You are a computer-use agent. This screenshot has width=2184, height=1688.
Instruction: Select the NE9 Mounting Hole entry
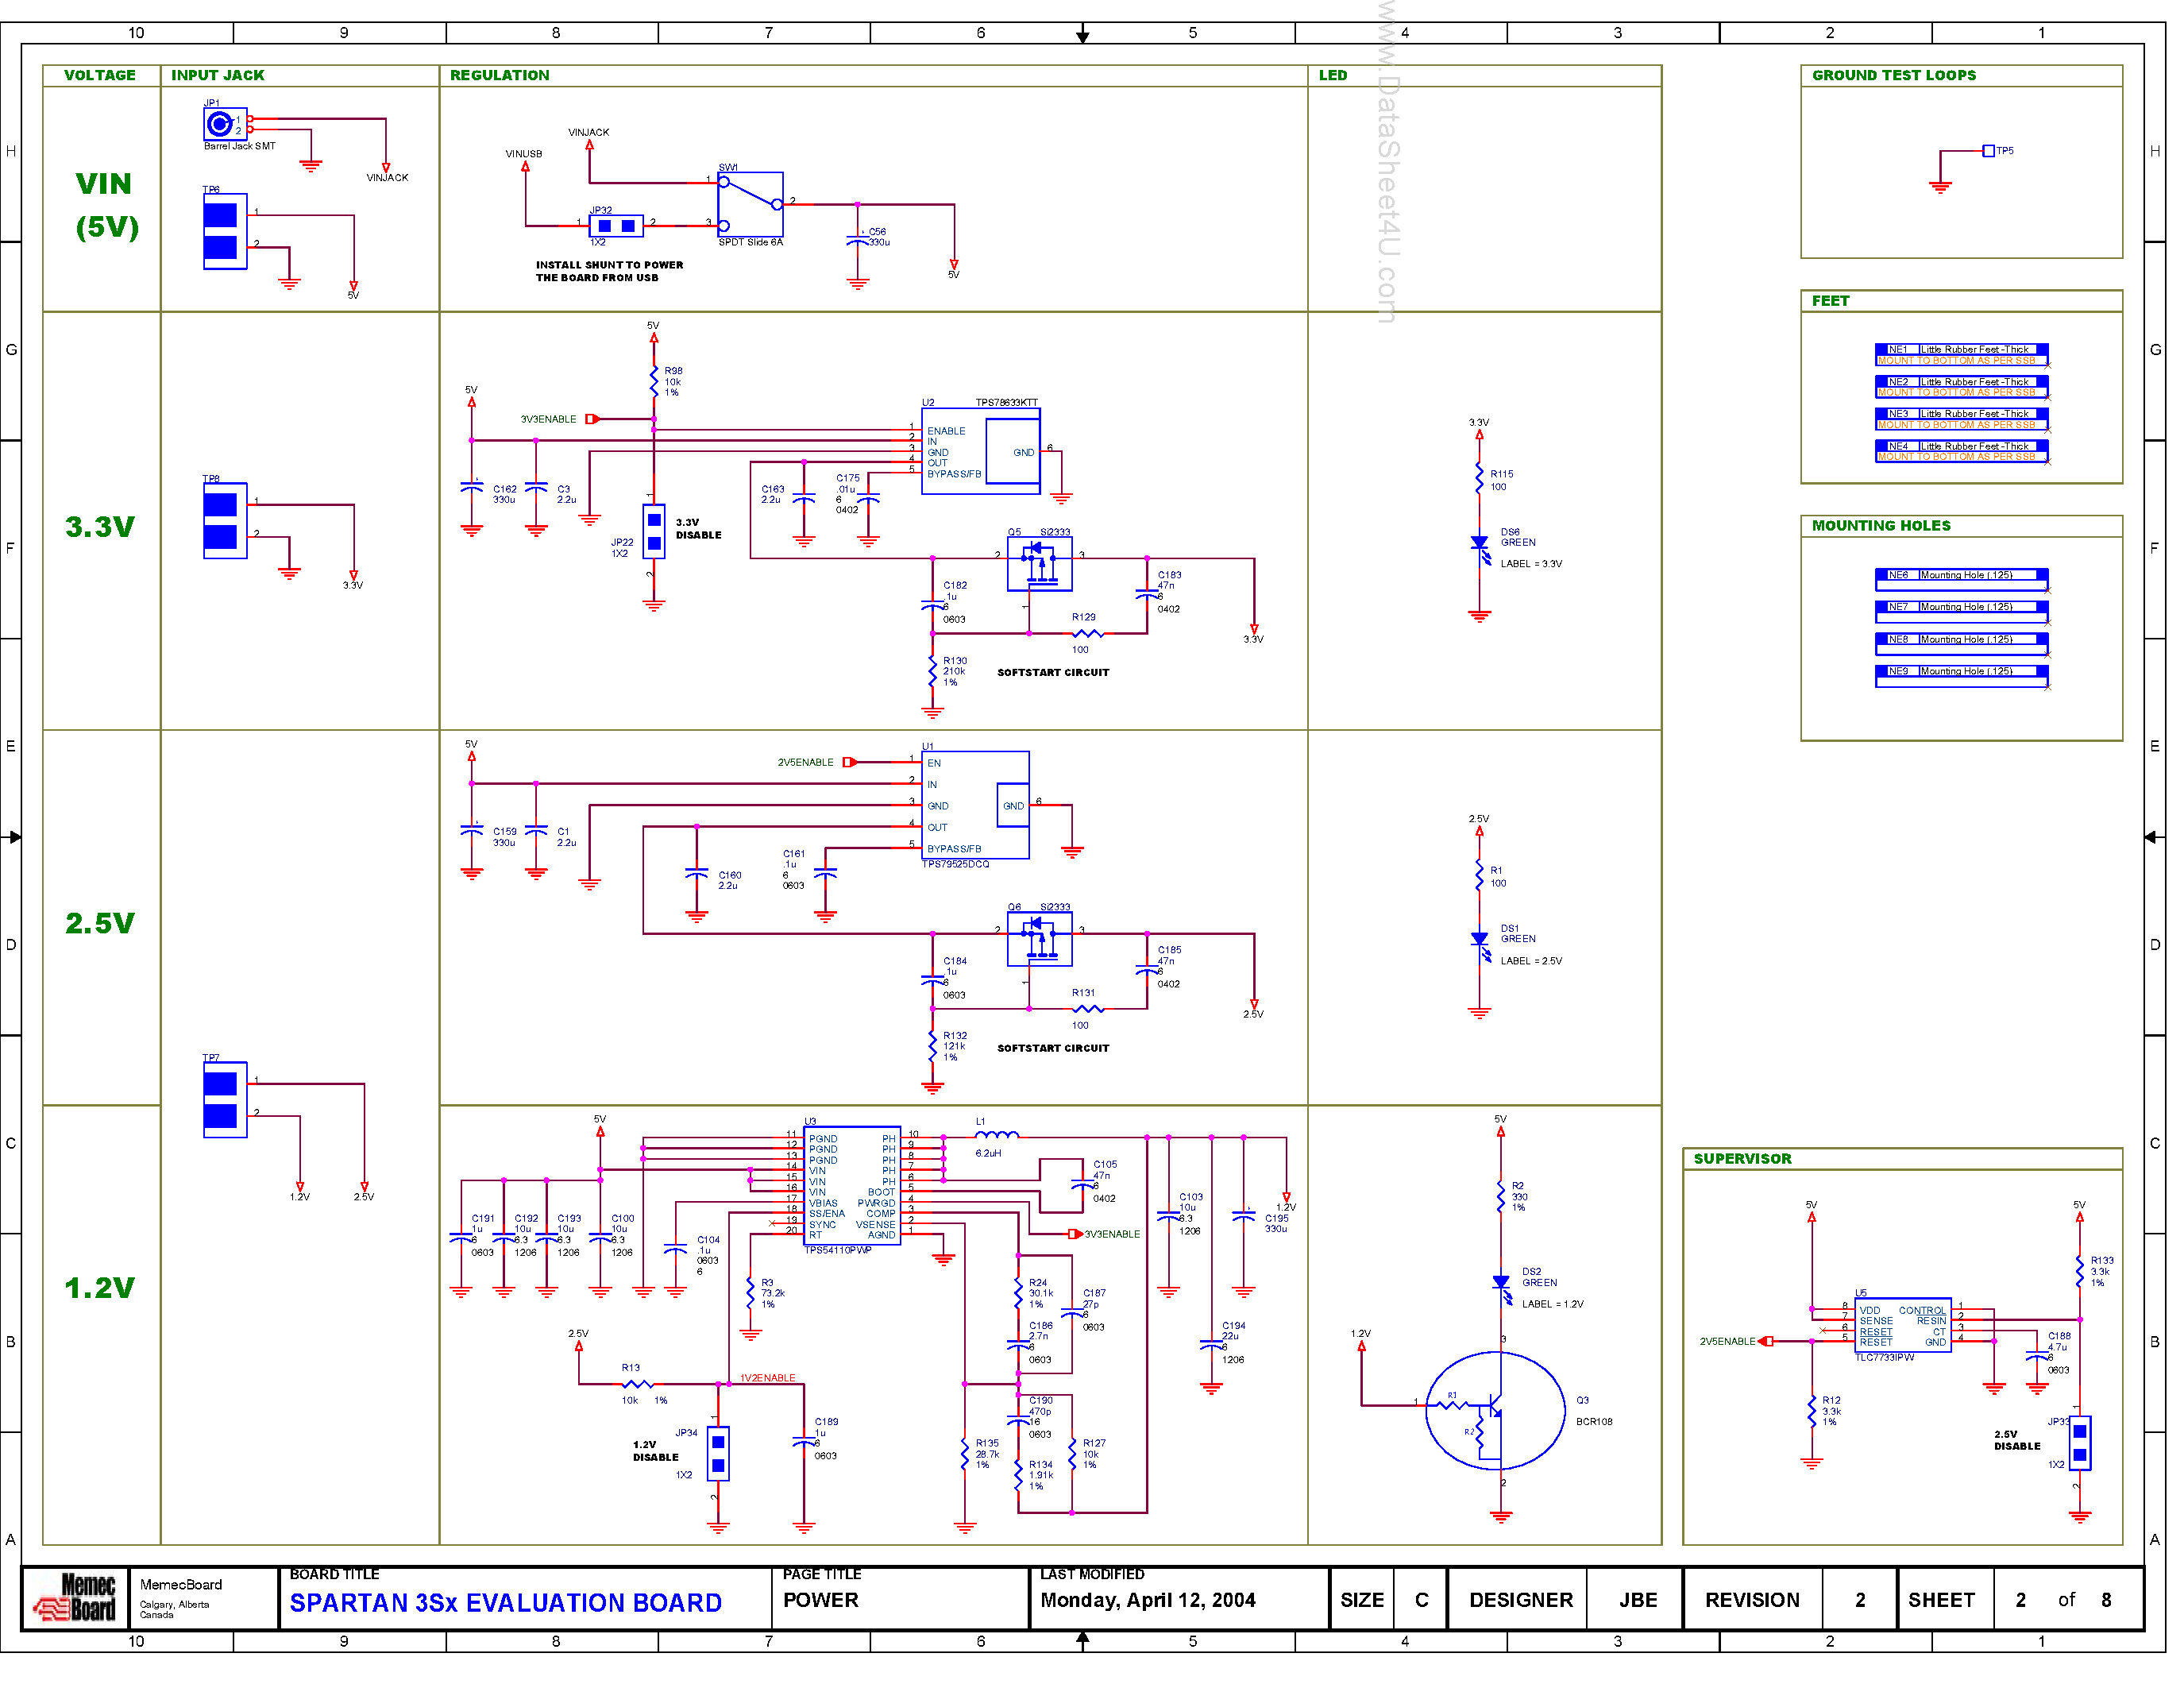1961,677
